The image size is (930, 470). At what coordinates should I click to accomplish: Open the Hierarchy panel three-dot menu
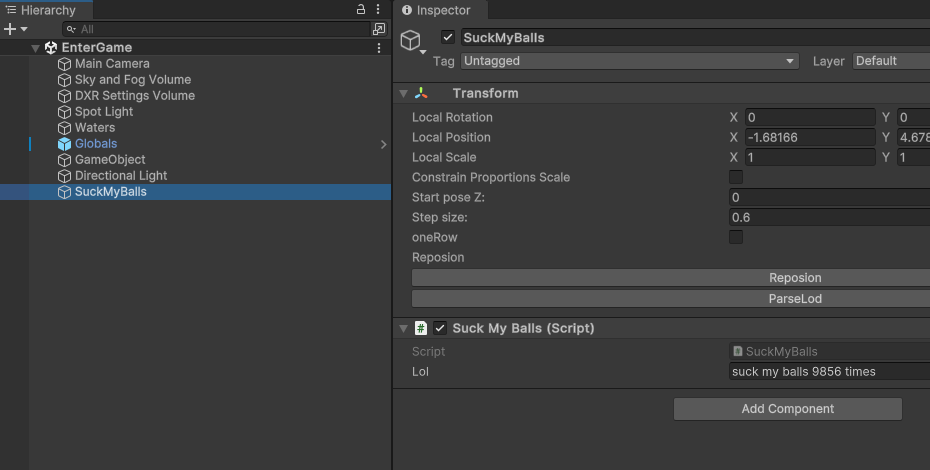coord(378,9)
